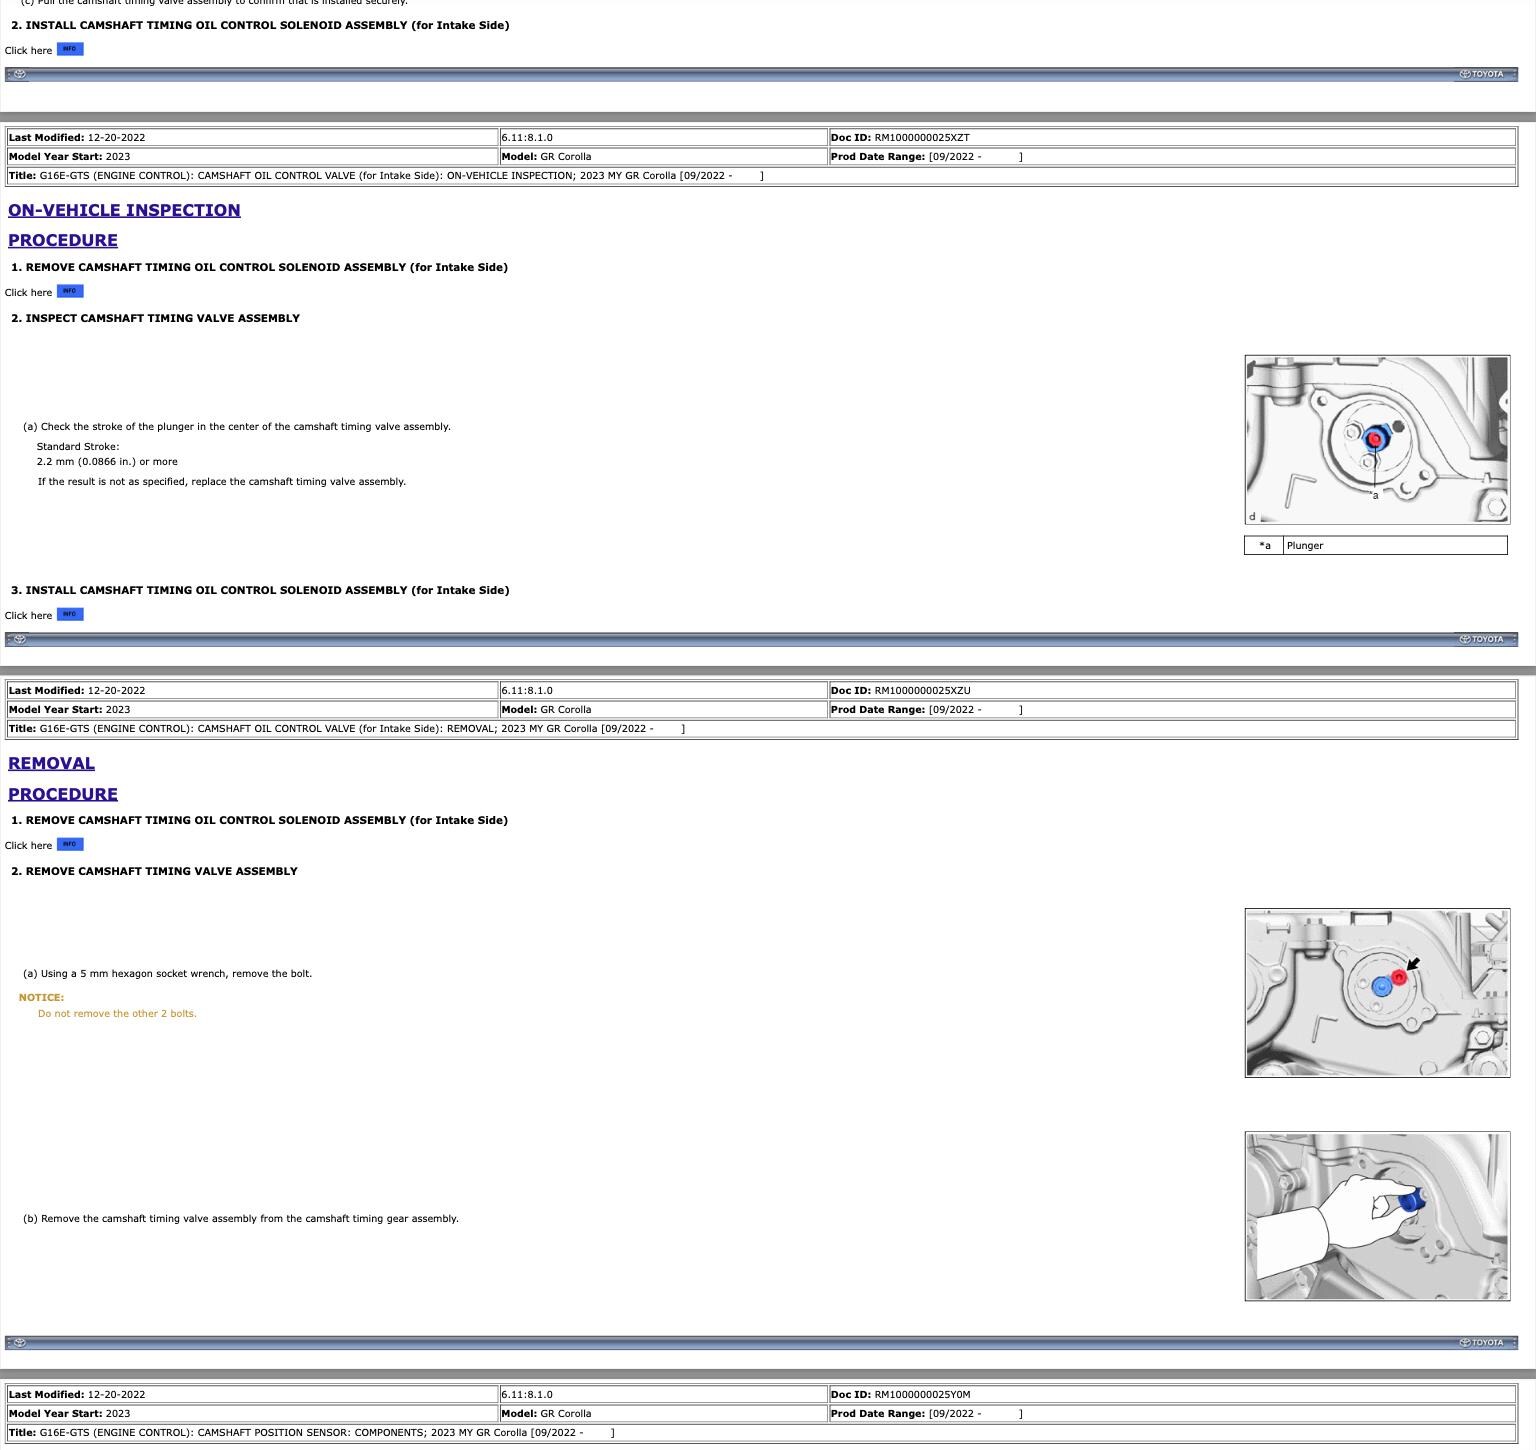The image size is (1536, 1450).
Task: Open INFO icon under Removal procedure step 1
Action: click(x=70, y=844)
